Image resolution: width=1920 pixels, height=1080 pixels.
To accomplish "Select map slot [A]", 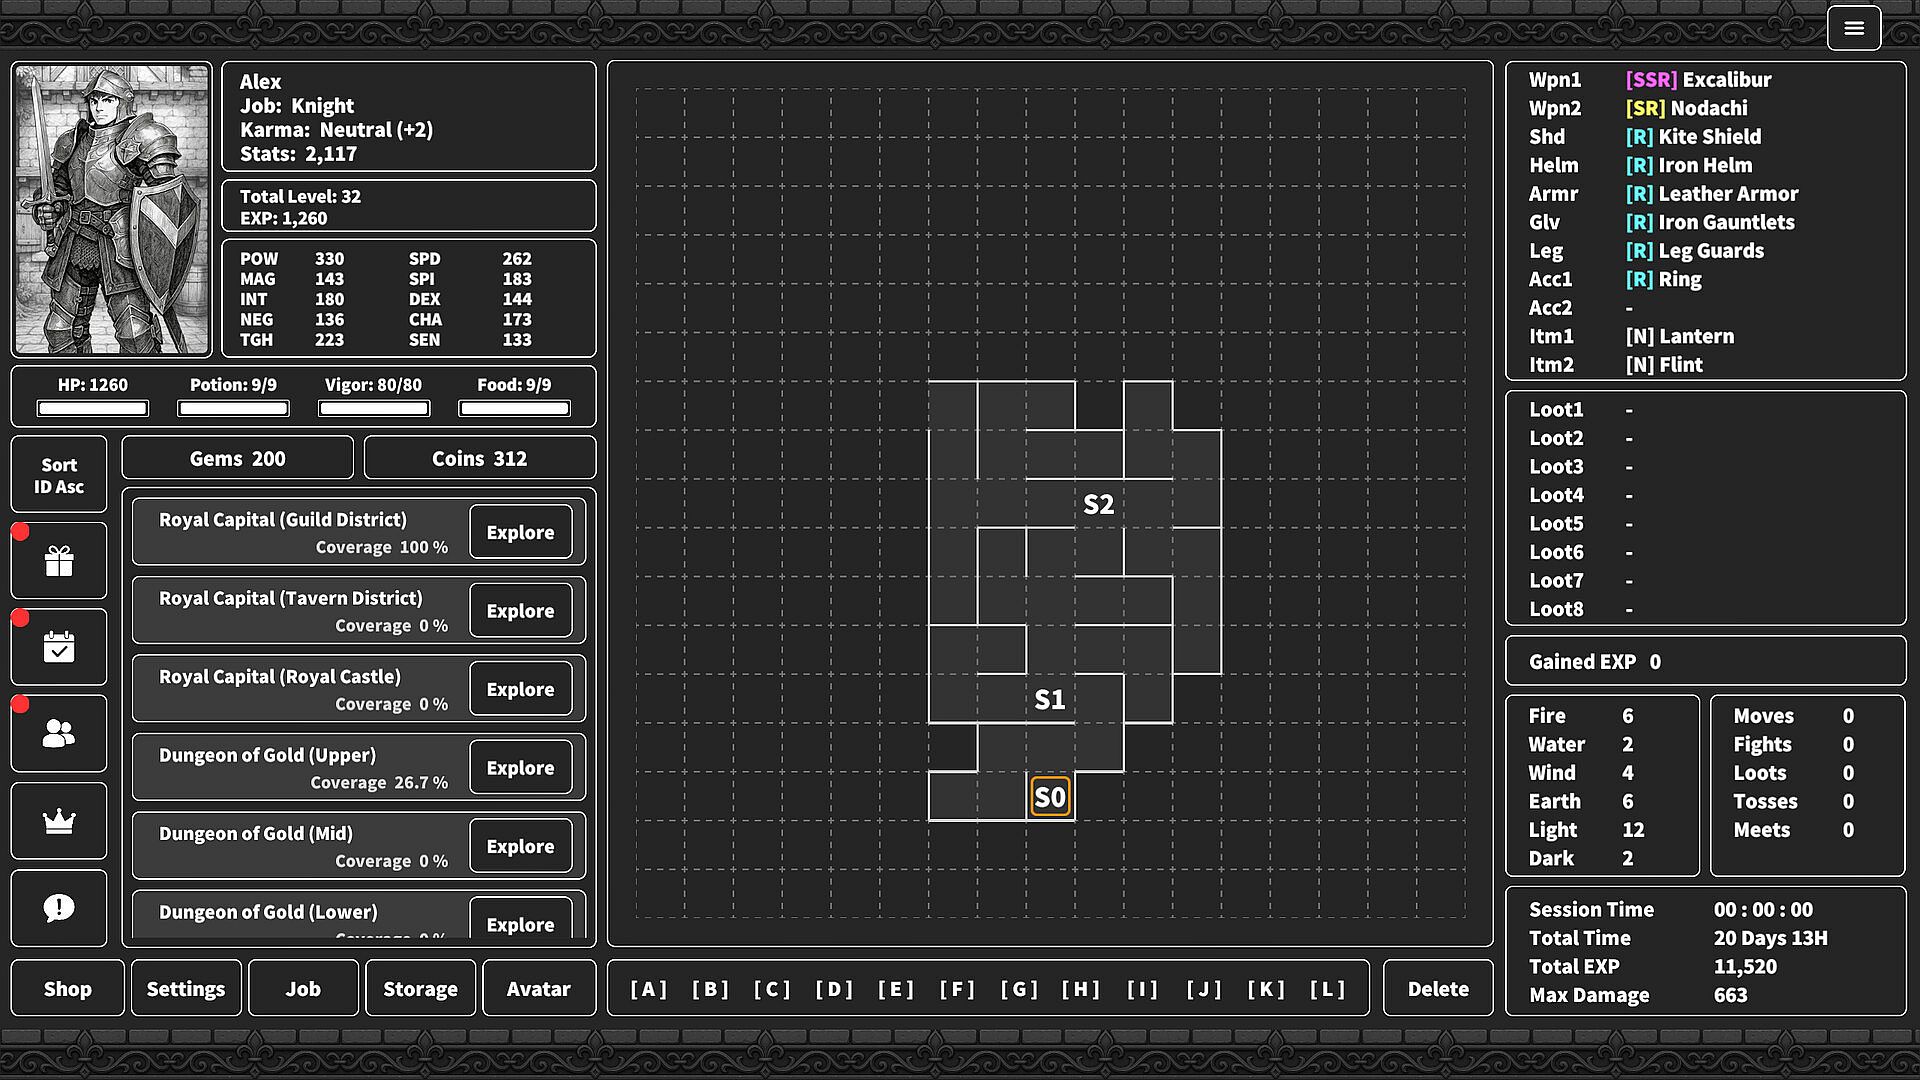I will [648, 989].
